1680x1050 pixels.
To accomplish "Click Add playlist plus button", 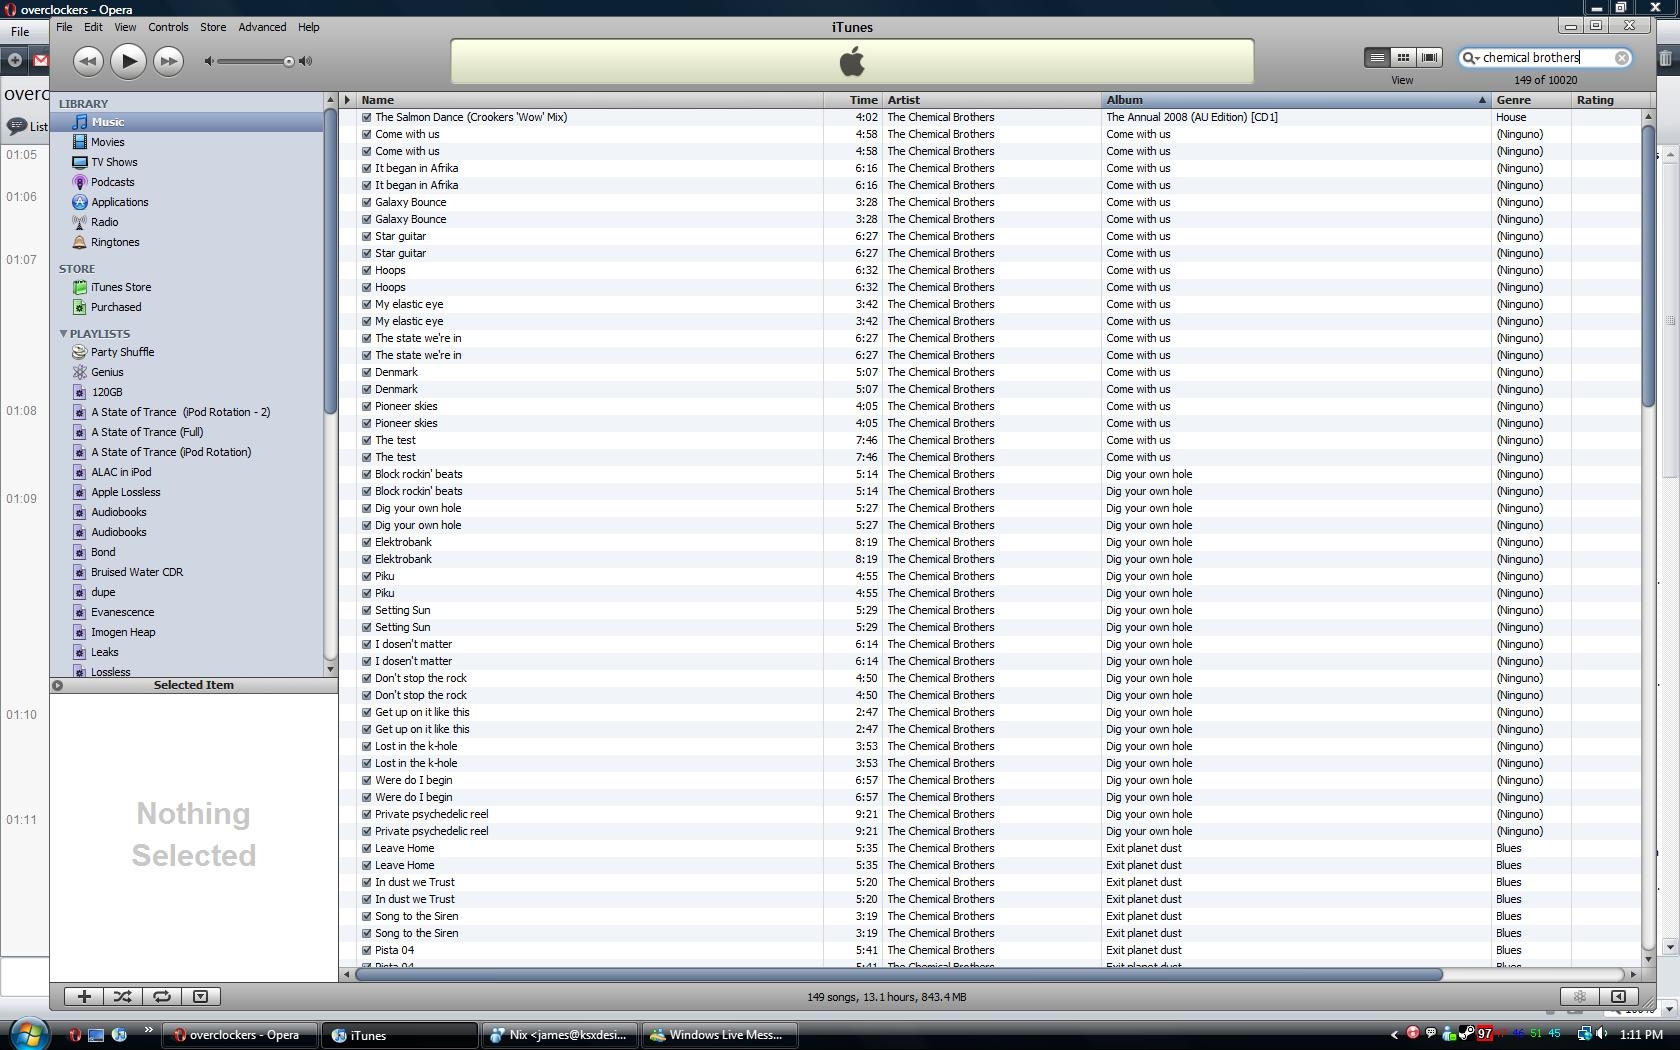I will click(84, 996).
